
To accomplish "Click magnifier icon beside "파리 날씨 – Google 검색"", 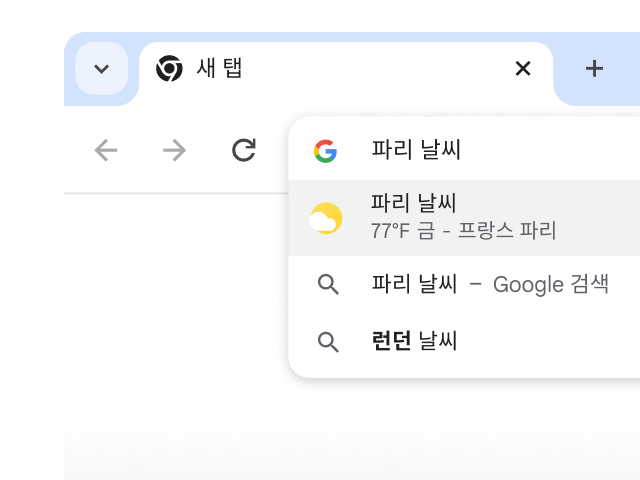I will click(328, 284).
